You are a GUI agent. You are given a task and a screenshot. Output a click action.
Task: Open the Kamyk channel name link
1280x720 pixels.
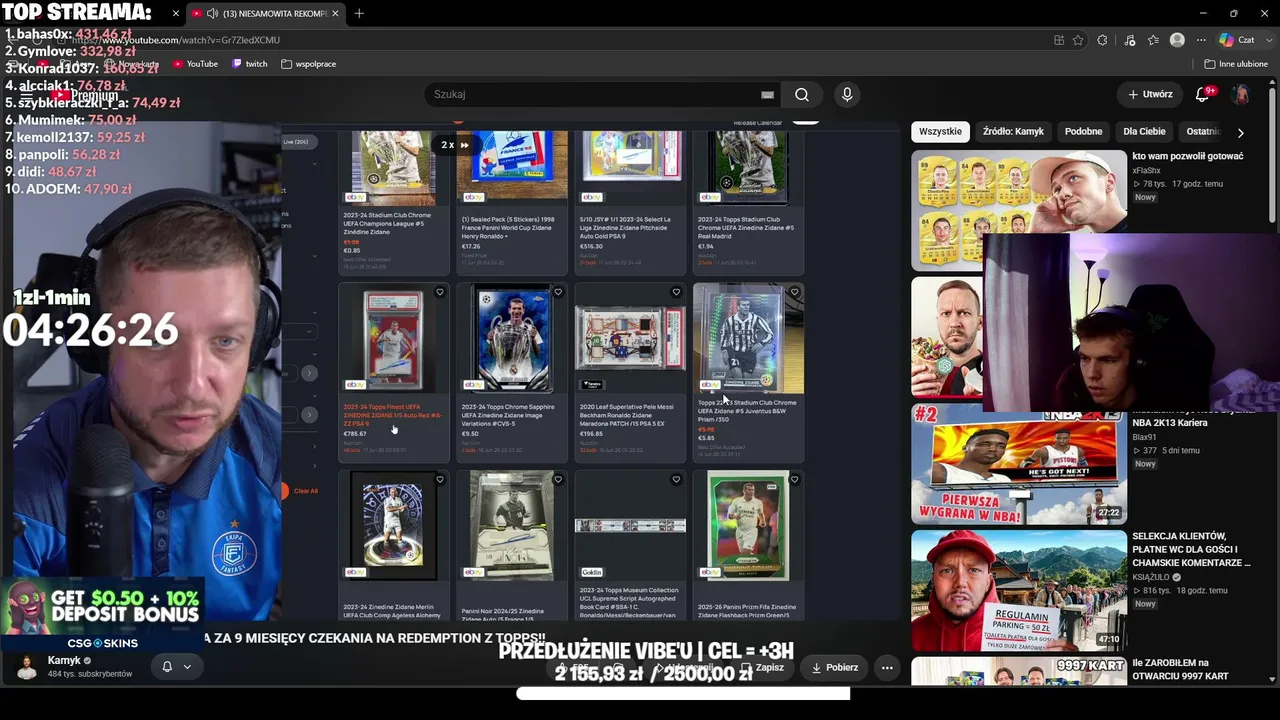click(x=64, y=661)
